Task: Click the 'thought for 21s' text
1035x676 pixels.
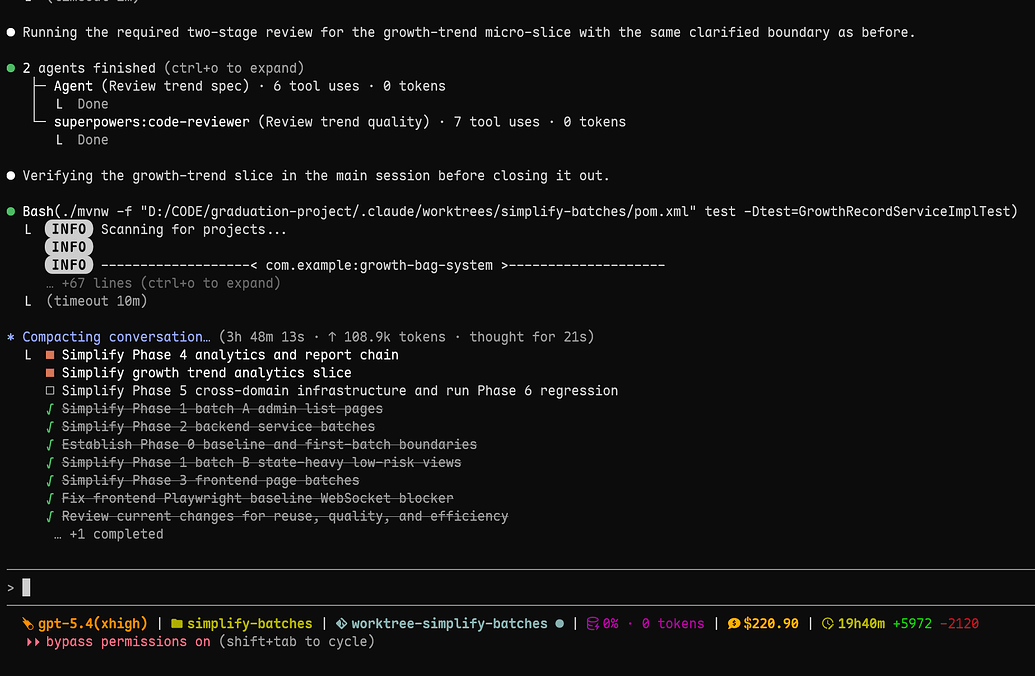Action: (527, 337)
